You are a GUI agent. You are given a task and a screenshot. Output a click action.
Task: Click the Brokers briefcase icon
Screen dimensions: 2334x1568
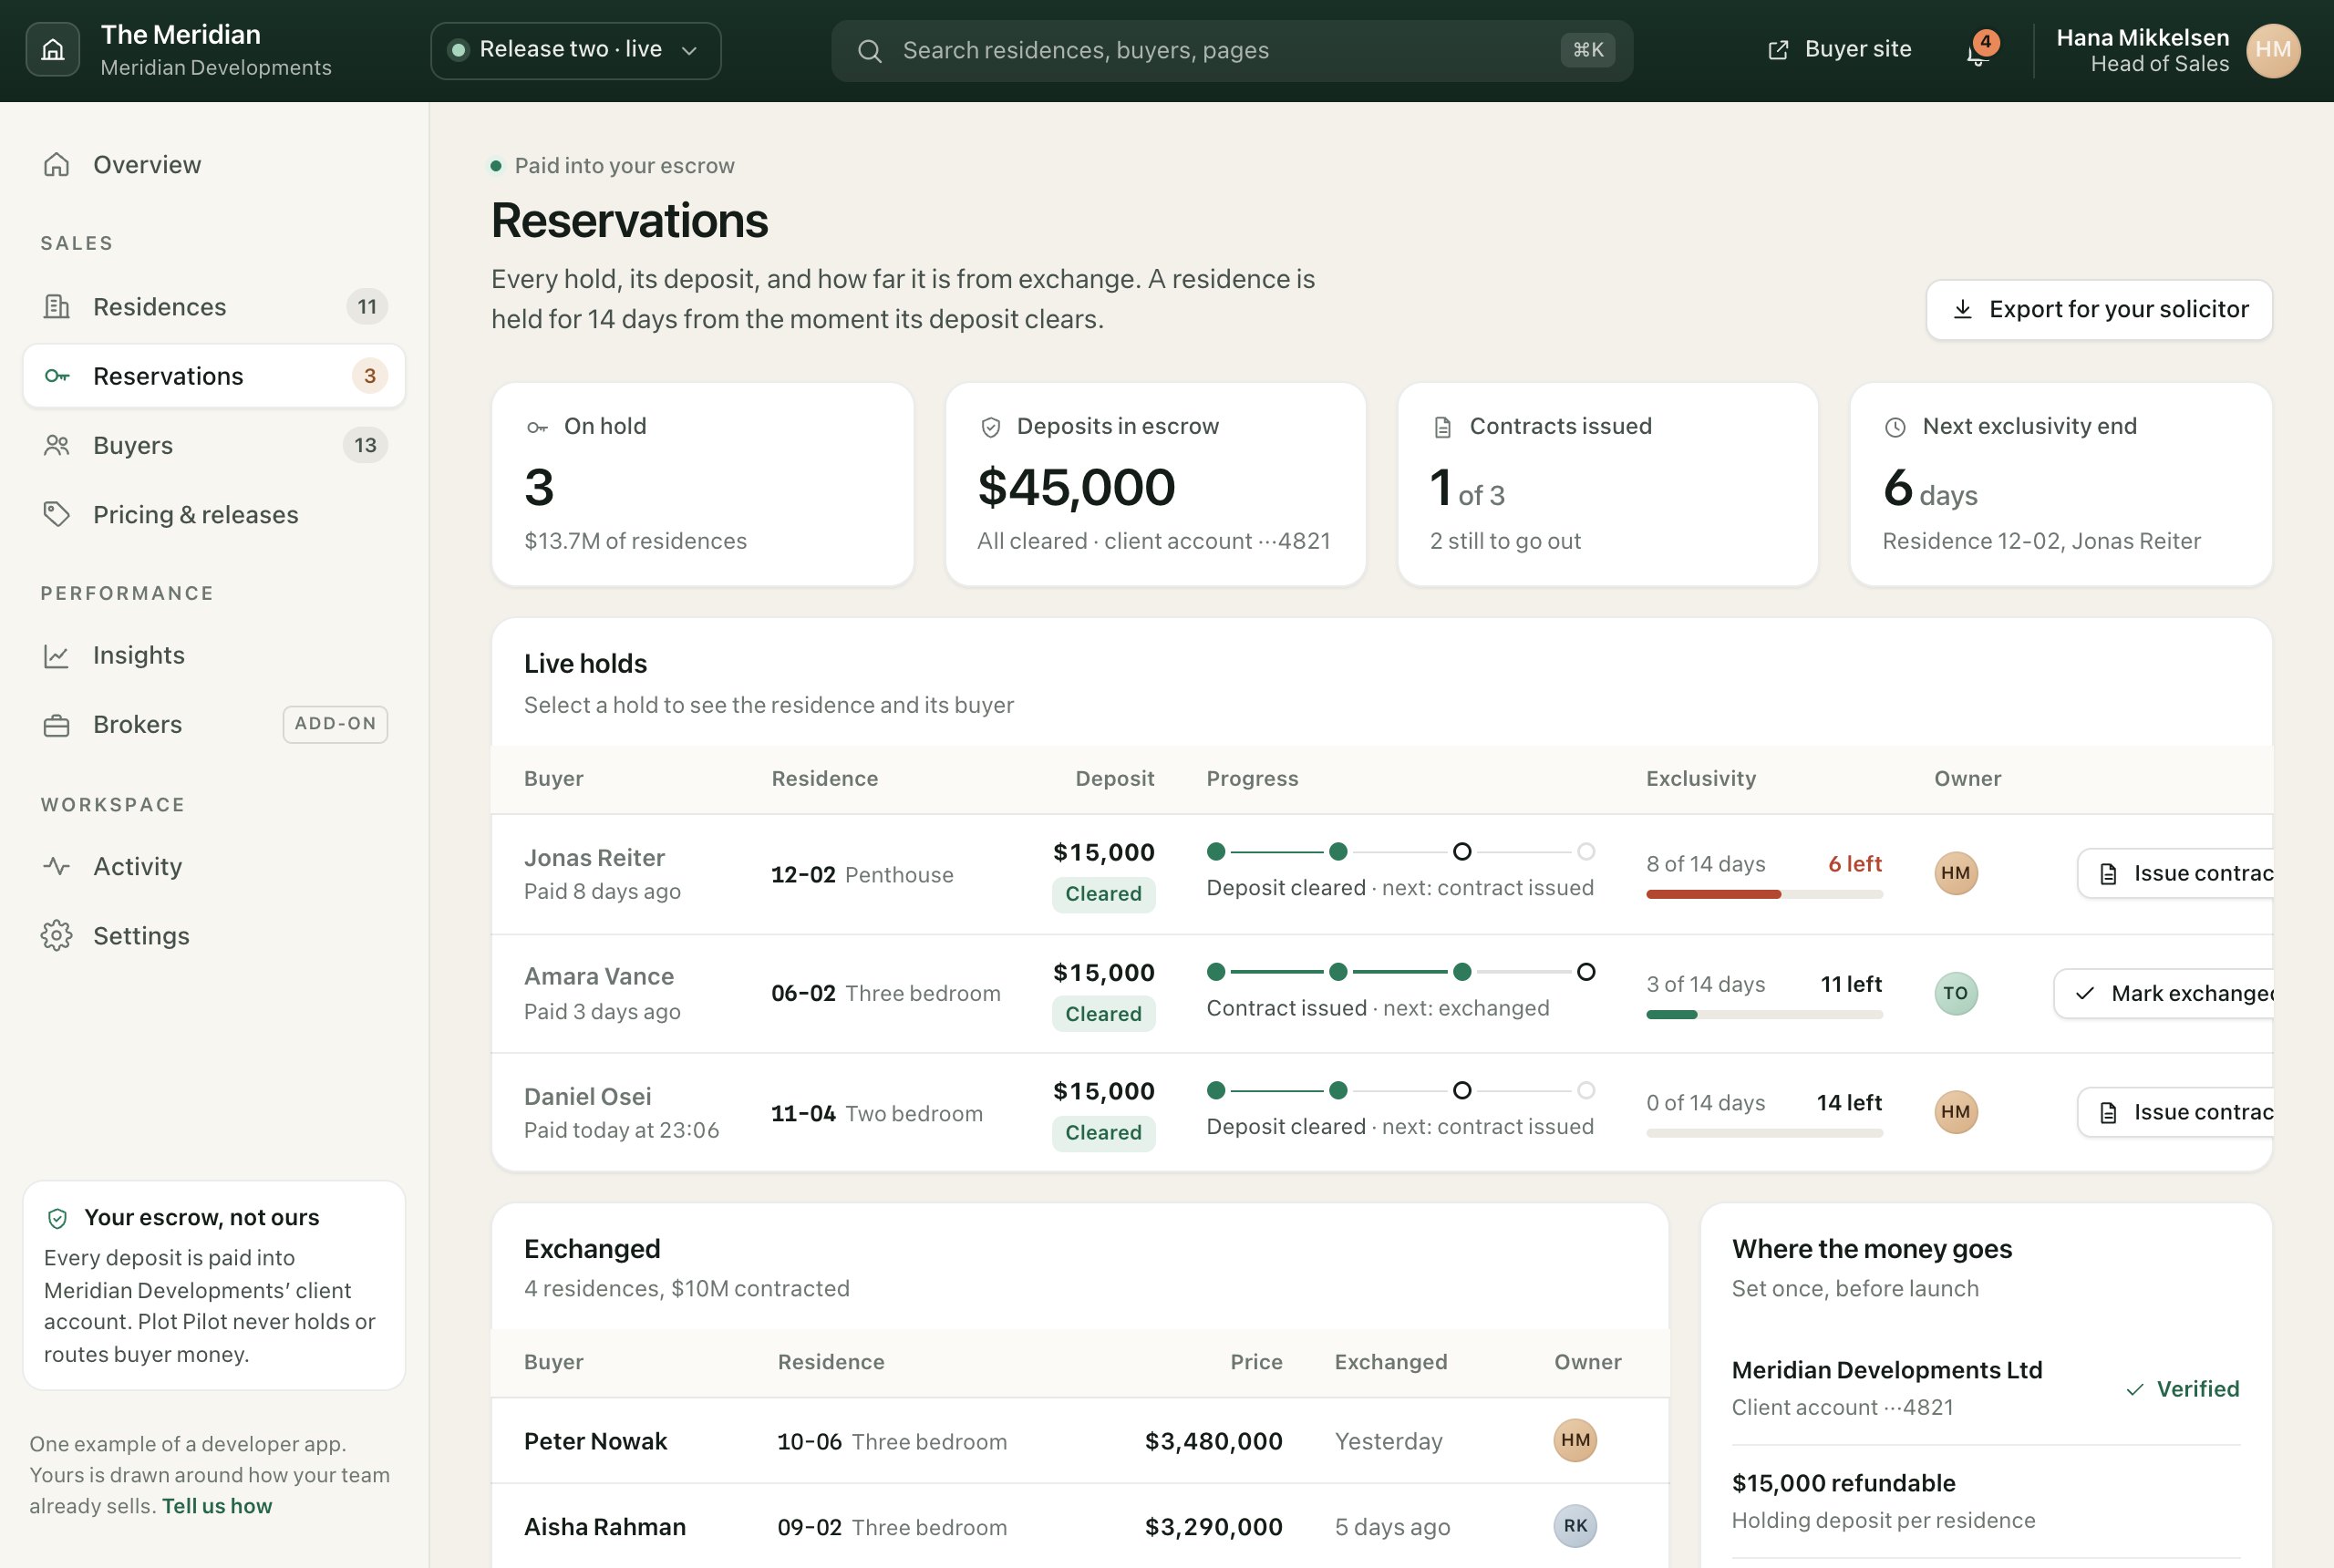click(57, 724)
